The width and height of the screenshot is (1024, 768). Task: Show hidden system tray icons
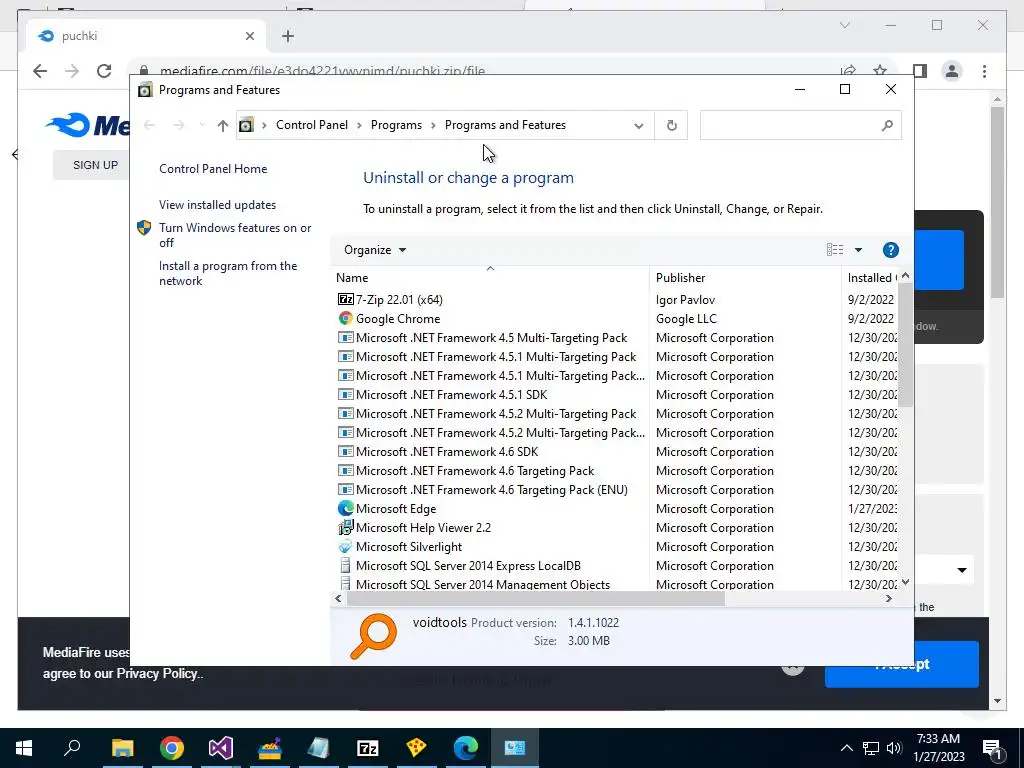(x=846, y=748)
